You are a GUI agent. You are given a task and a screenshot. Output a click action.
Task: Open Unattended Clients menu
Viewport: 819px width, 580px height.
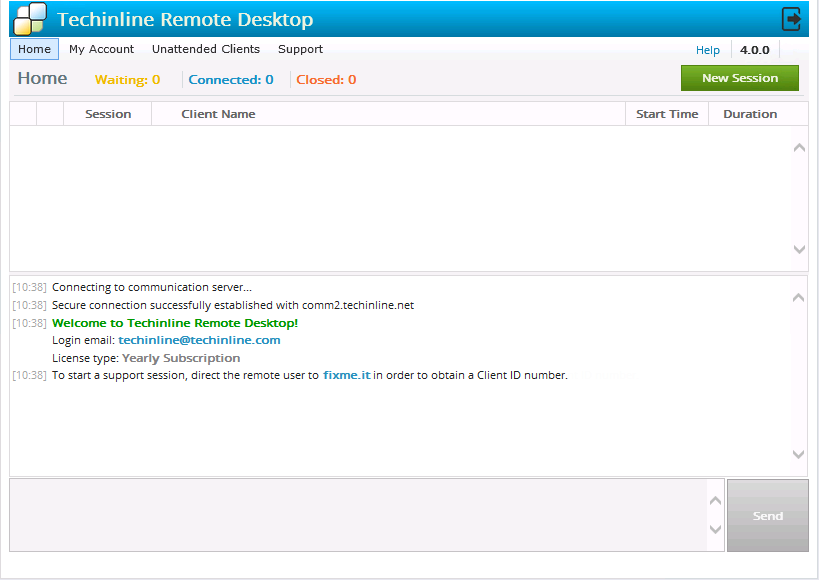(x=205, y=49)
